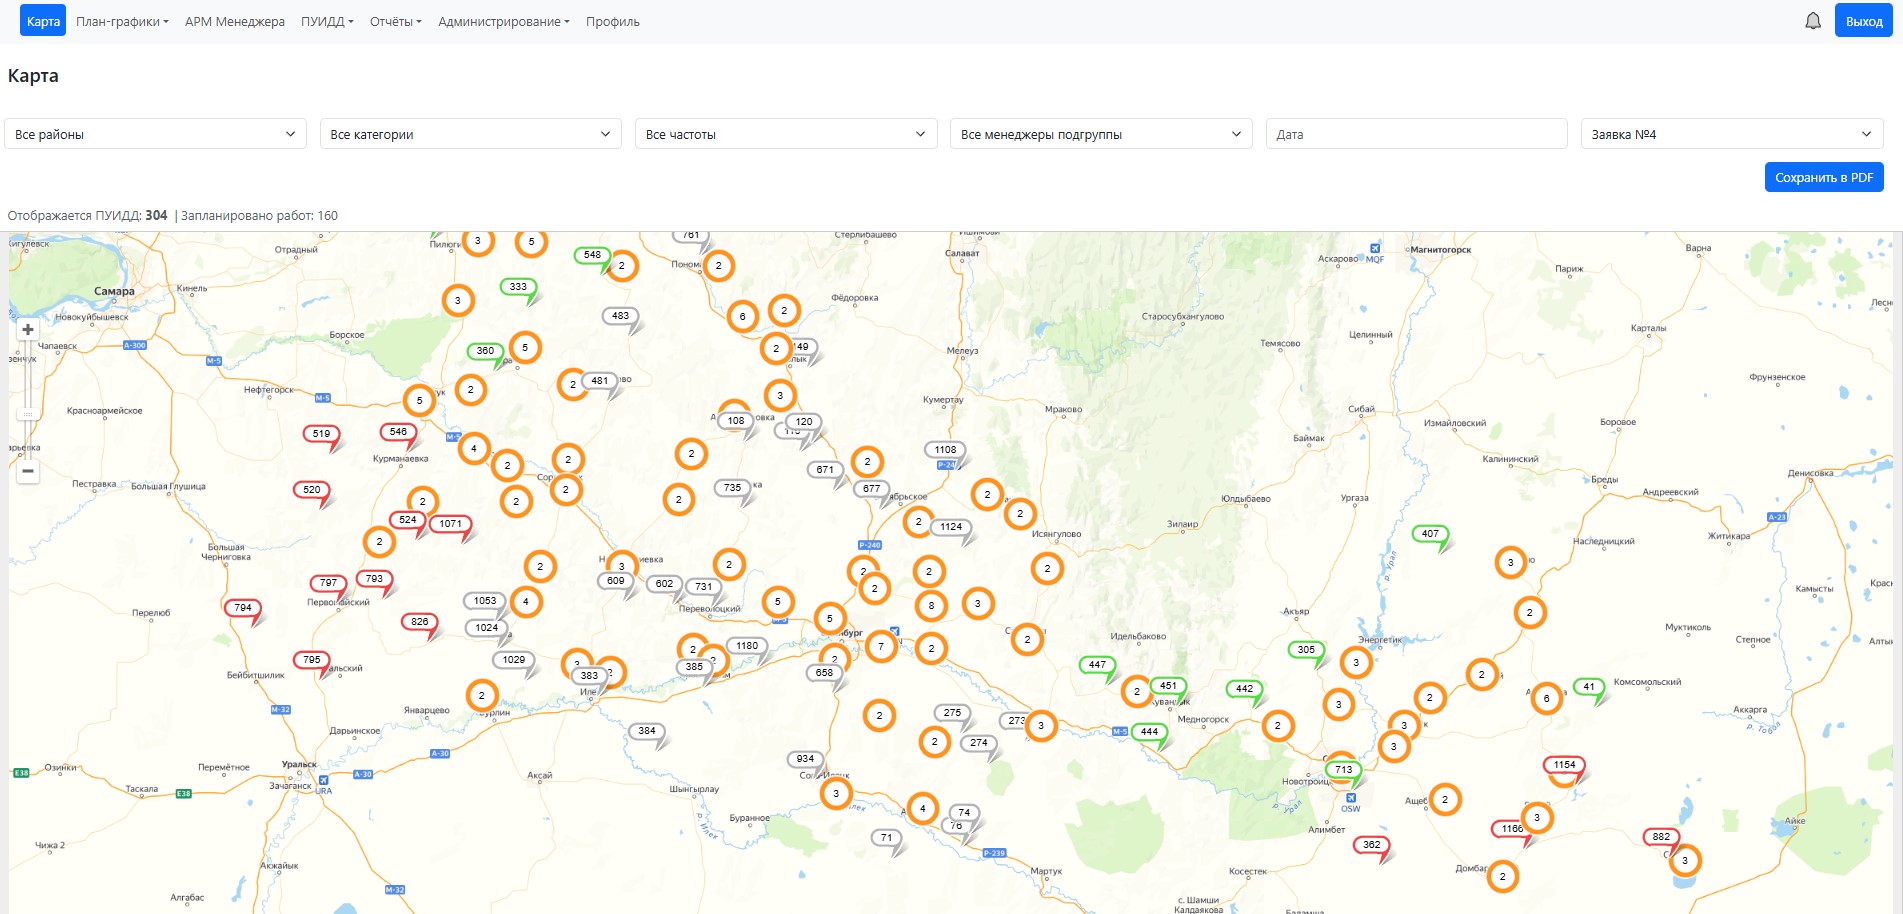This screenshot has height=914, width=1903.
Task: Click the orange cluster showing 7
Action: (x=881, y=647)
